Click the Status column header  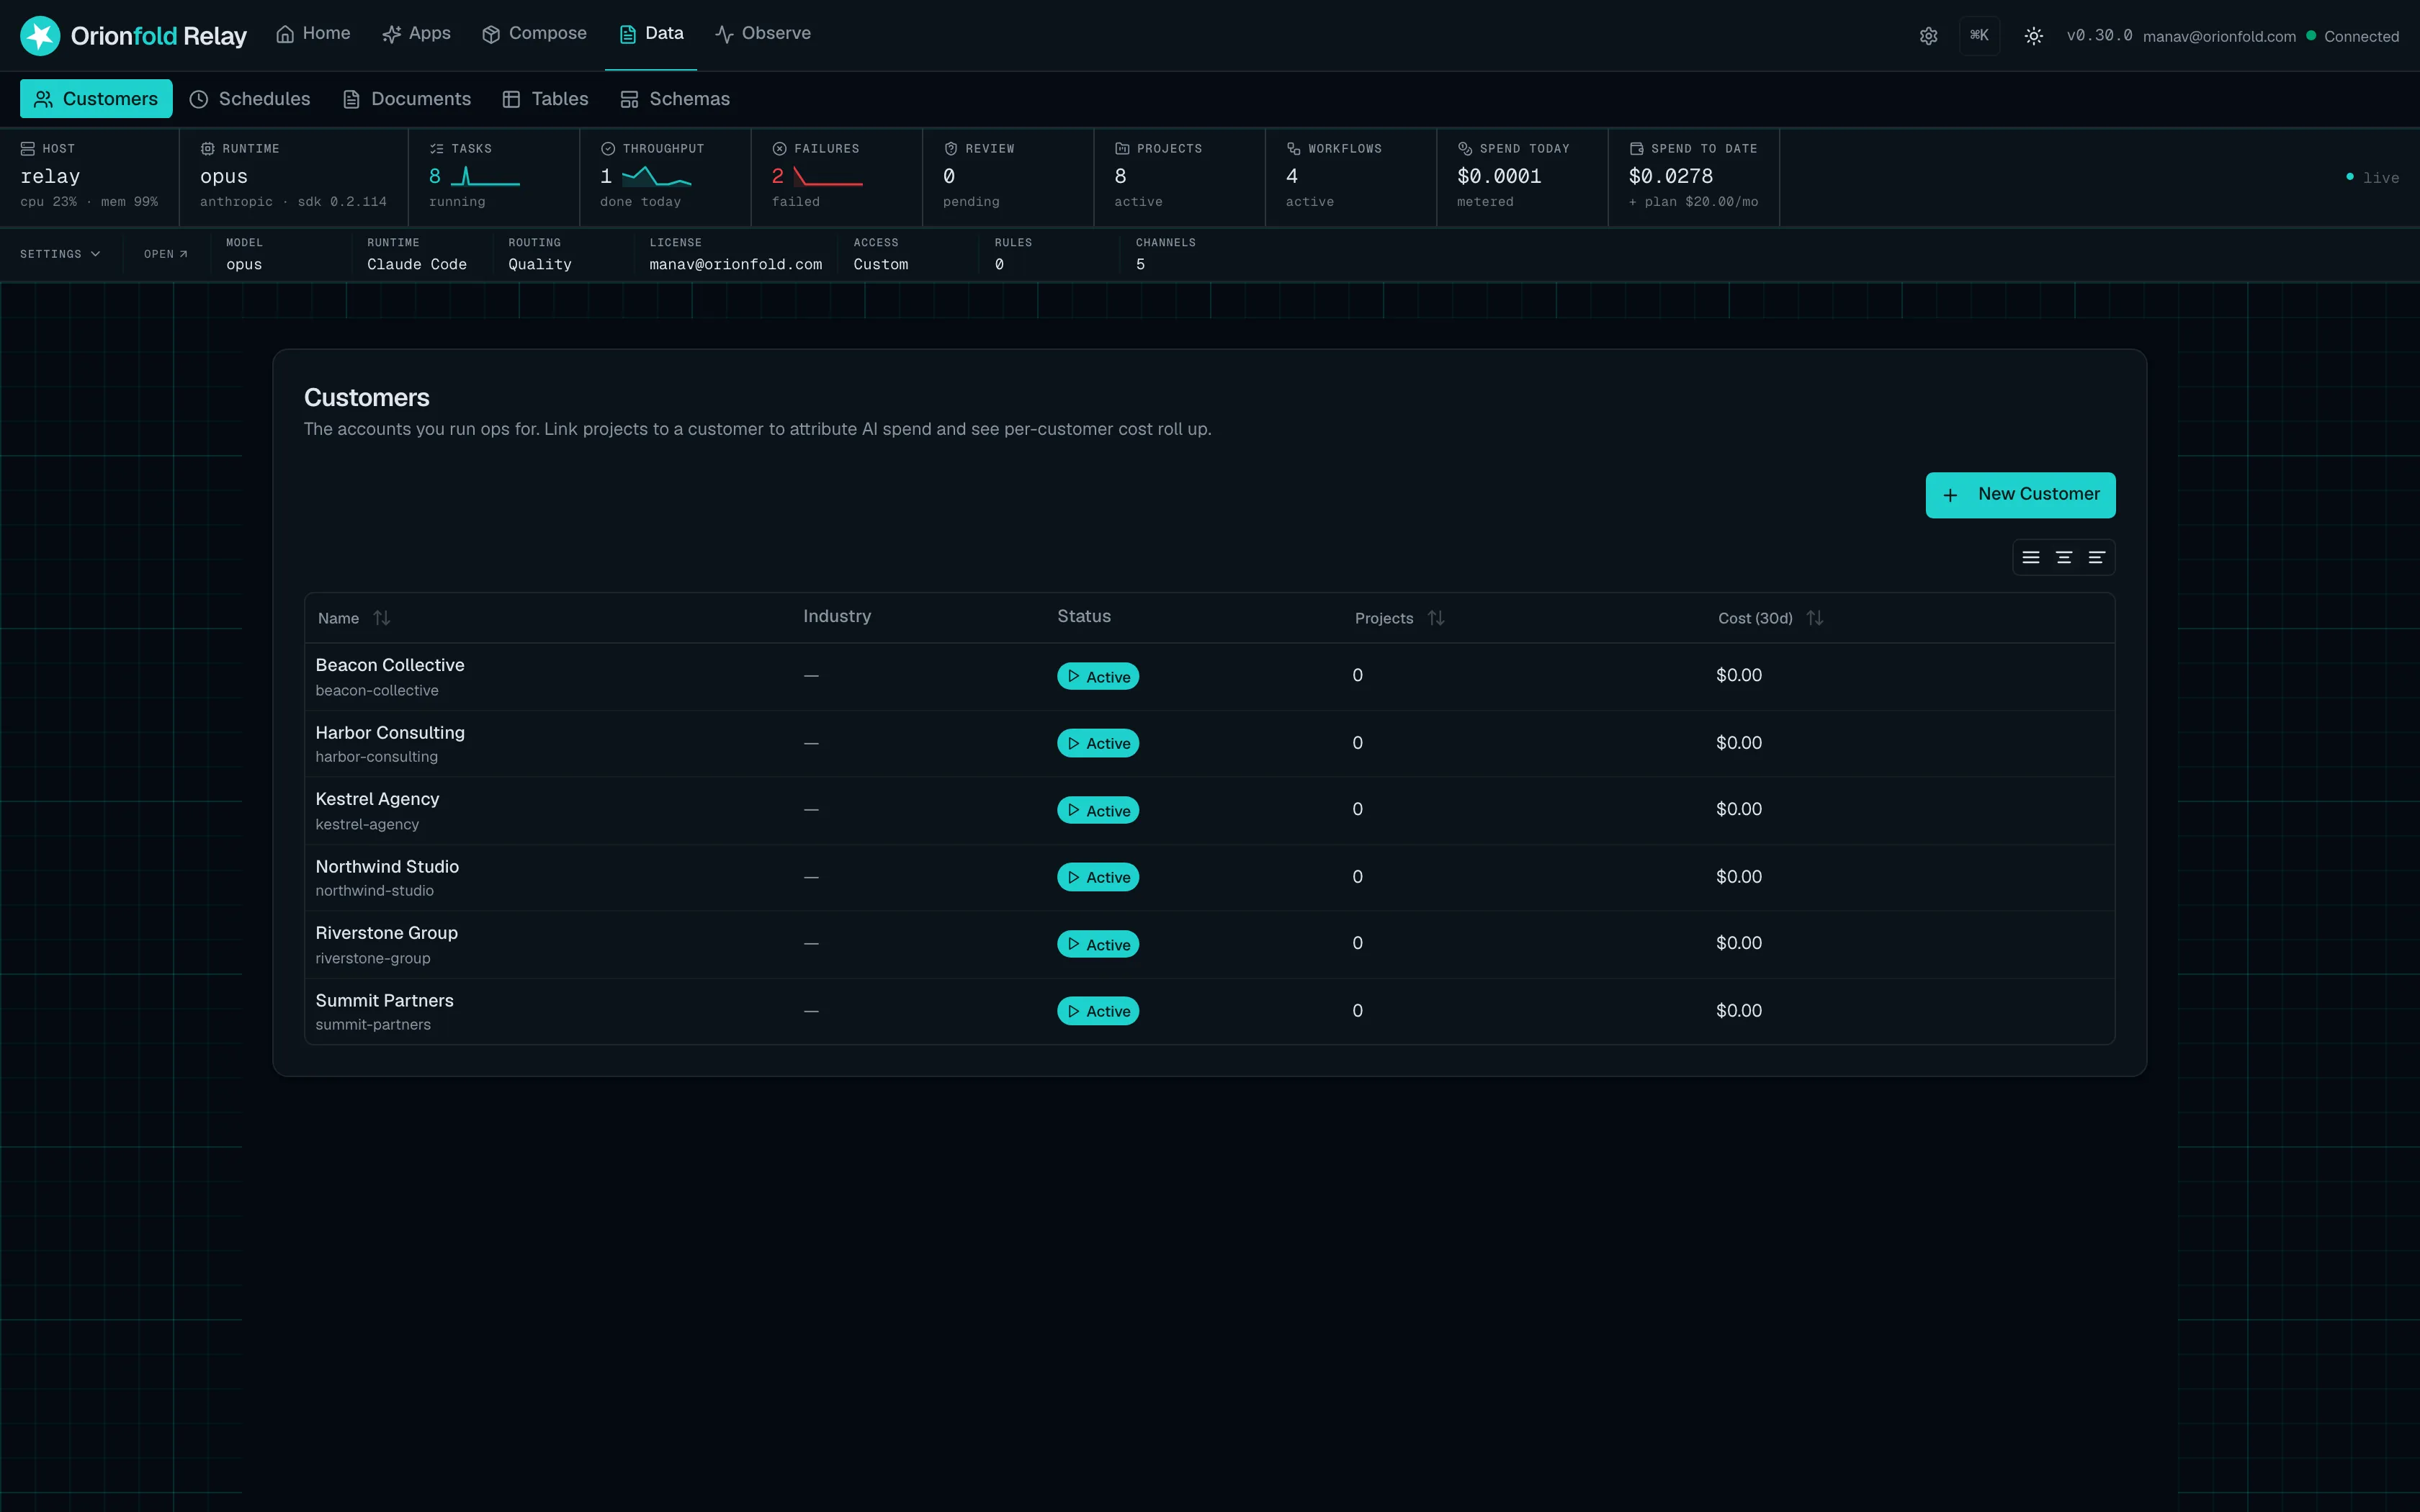point(1084,616)
